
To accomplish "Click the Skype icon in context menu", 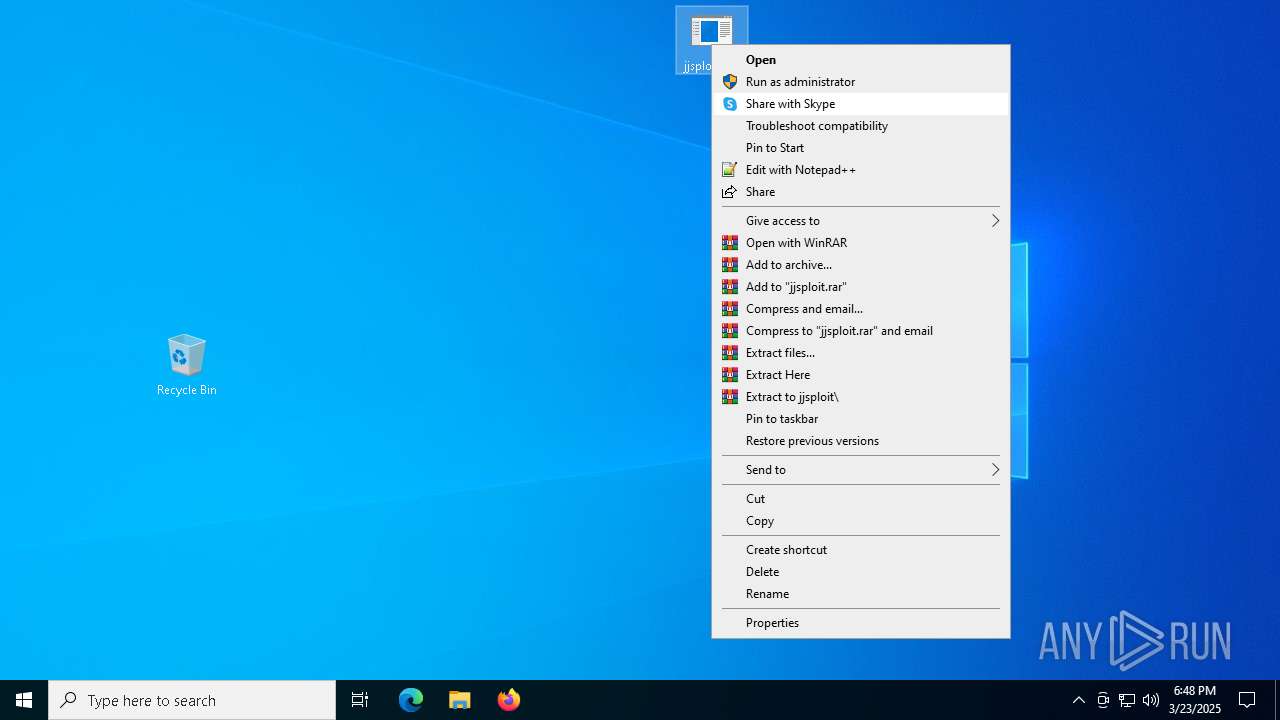I will (x=730, y=104).
